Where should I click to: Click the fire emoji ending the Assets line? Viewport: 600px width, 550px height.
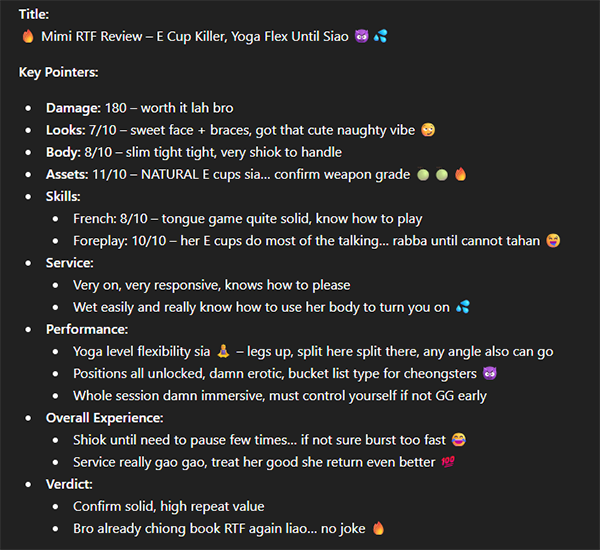pos(461,174)
